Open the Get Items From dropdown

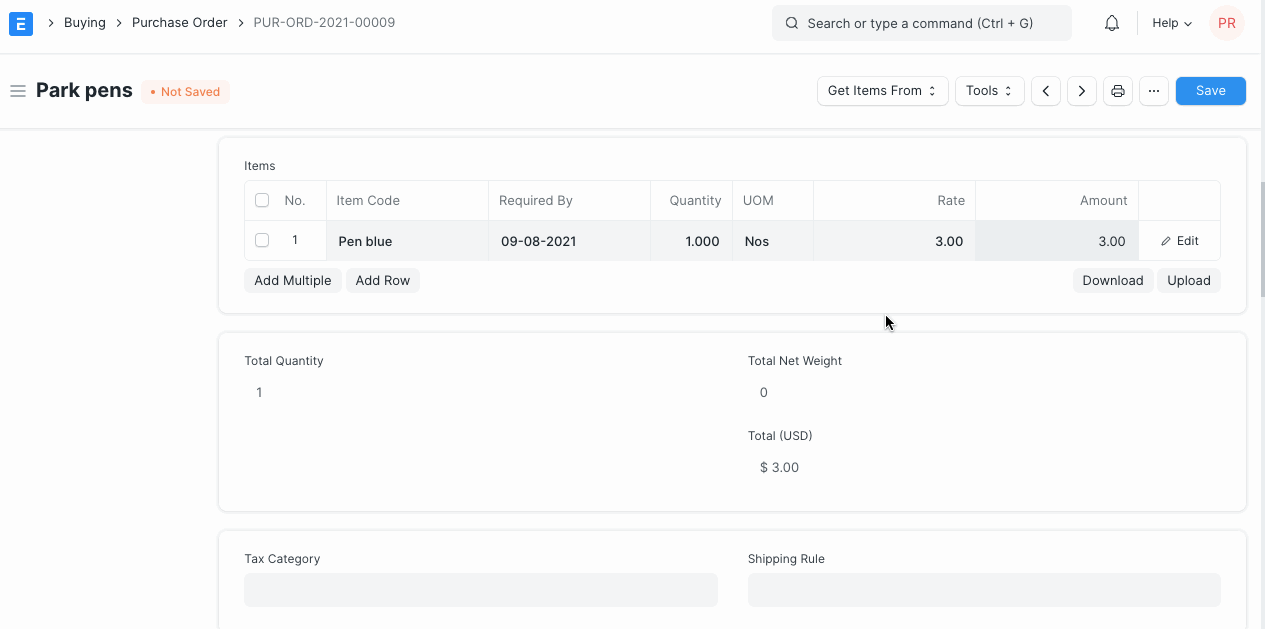click(882, 90)
